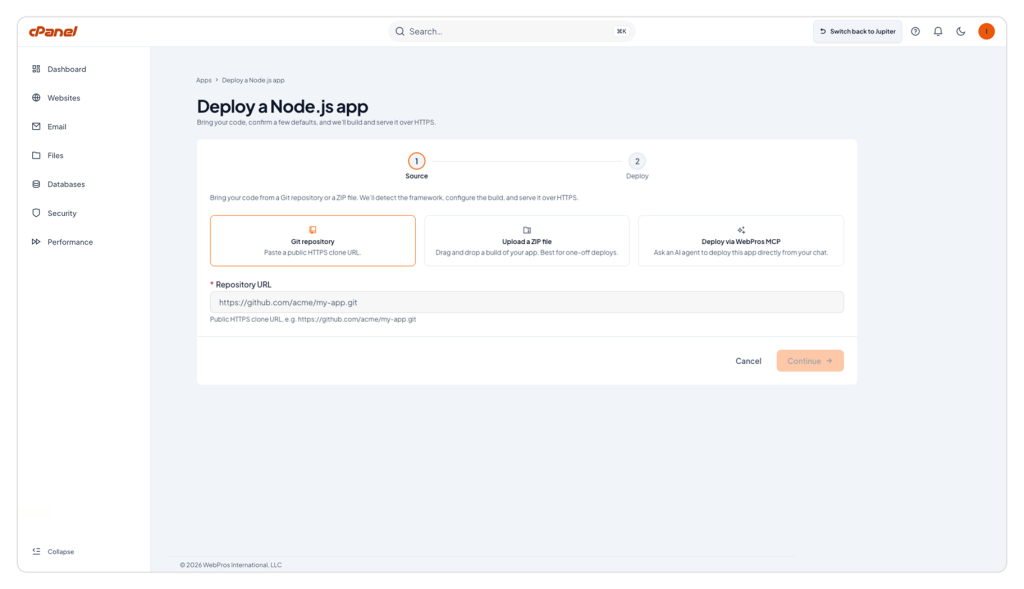1024x589 pixels.
Task: Open the orange user avatar menu
Action: point(986,31)
